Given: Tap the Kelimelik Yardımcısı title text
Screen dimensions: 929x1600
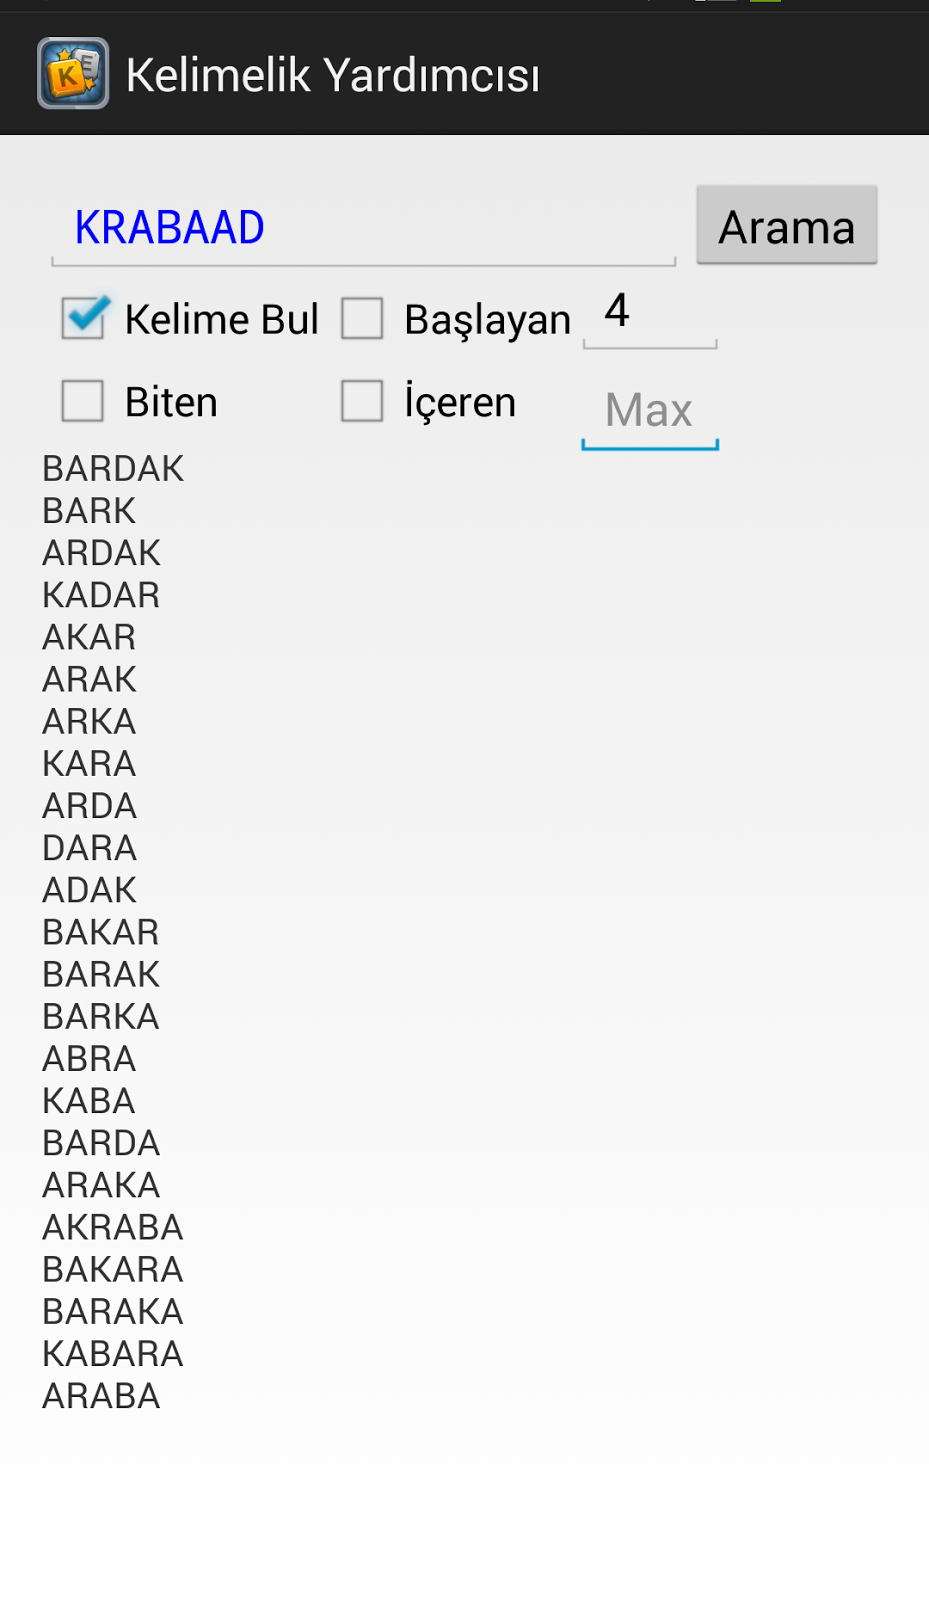Looking at the screenshot, I should point(333,75).
